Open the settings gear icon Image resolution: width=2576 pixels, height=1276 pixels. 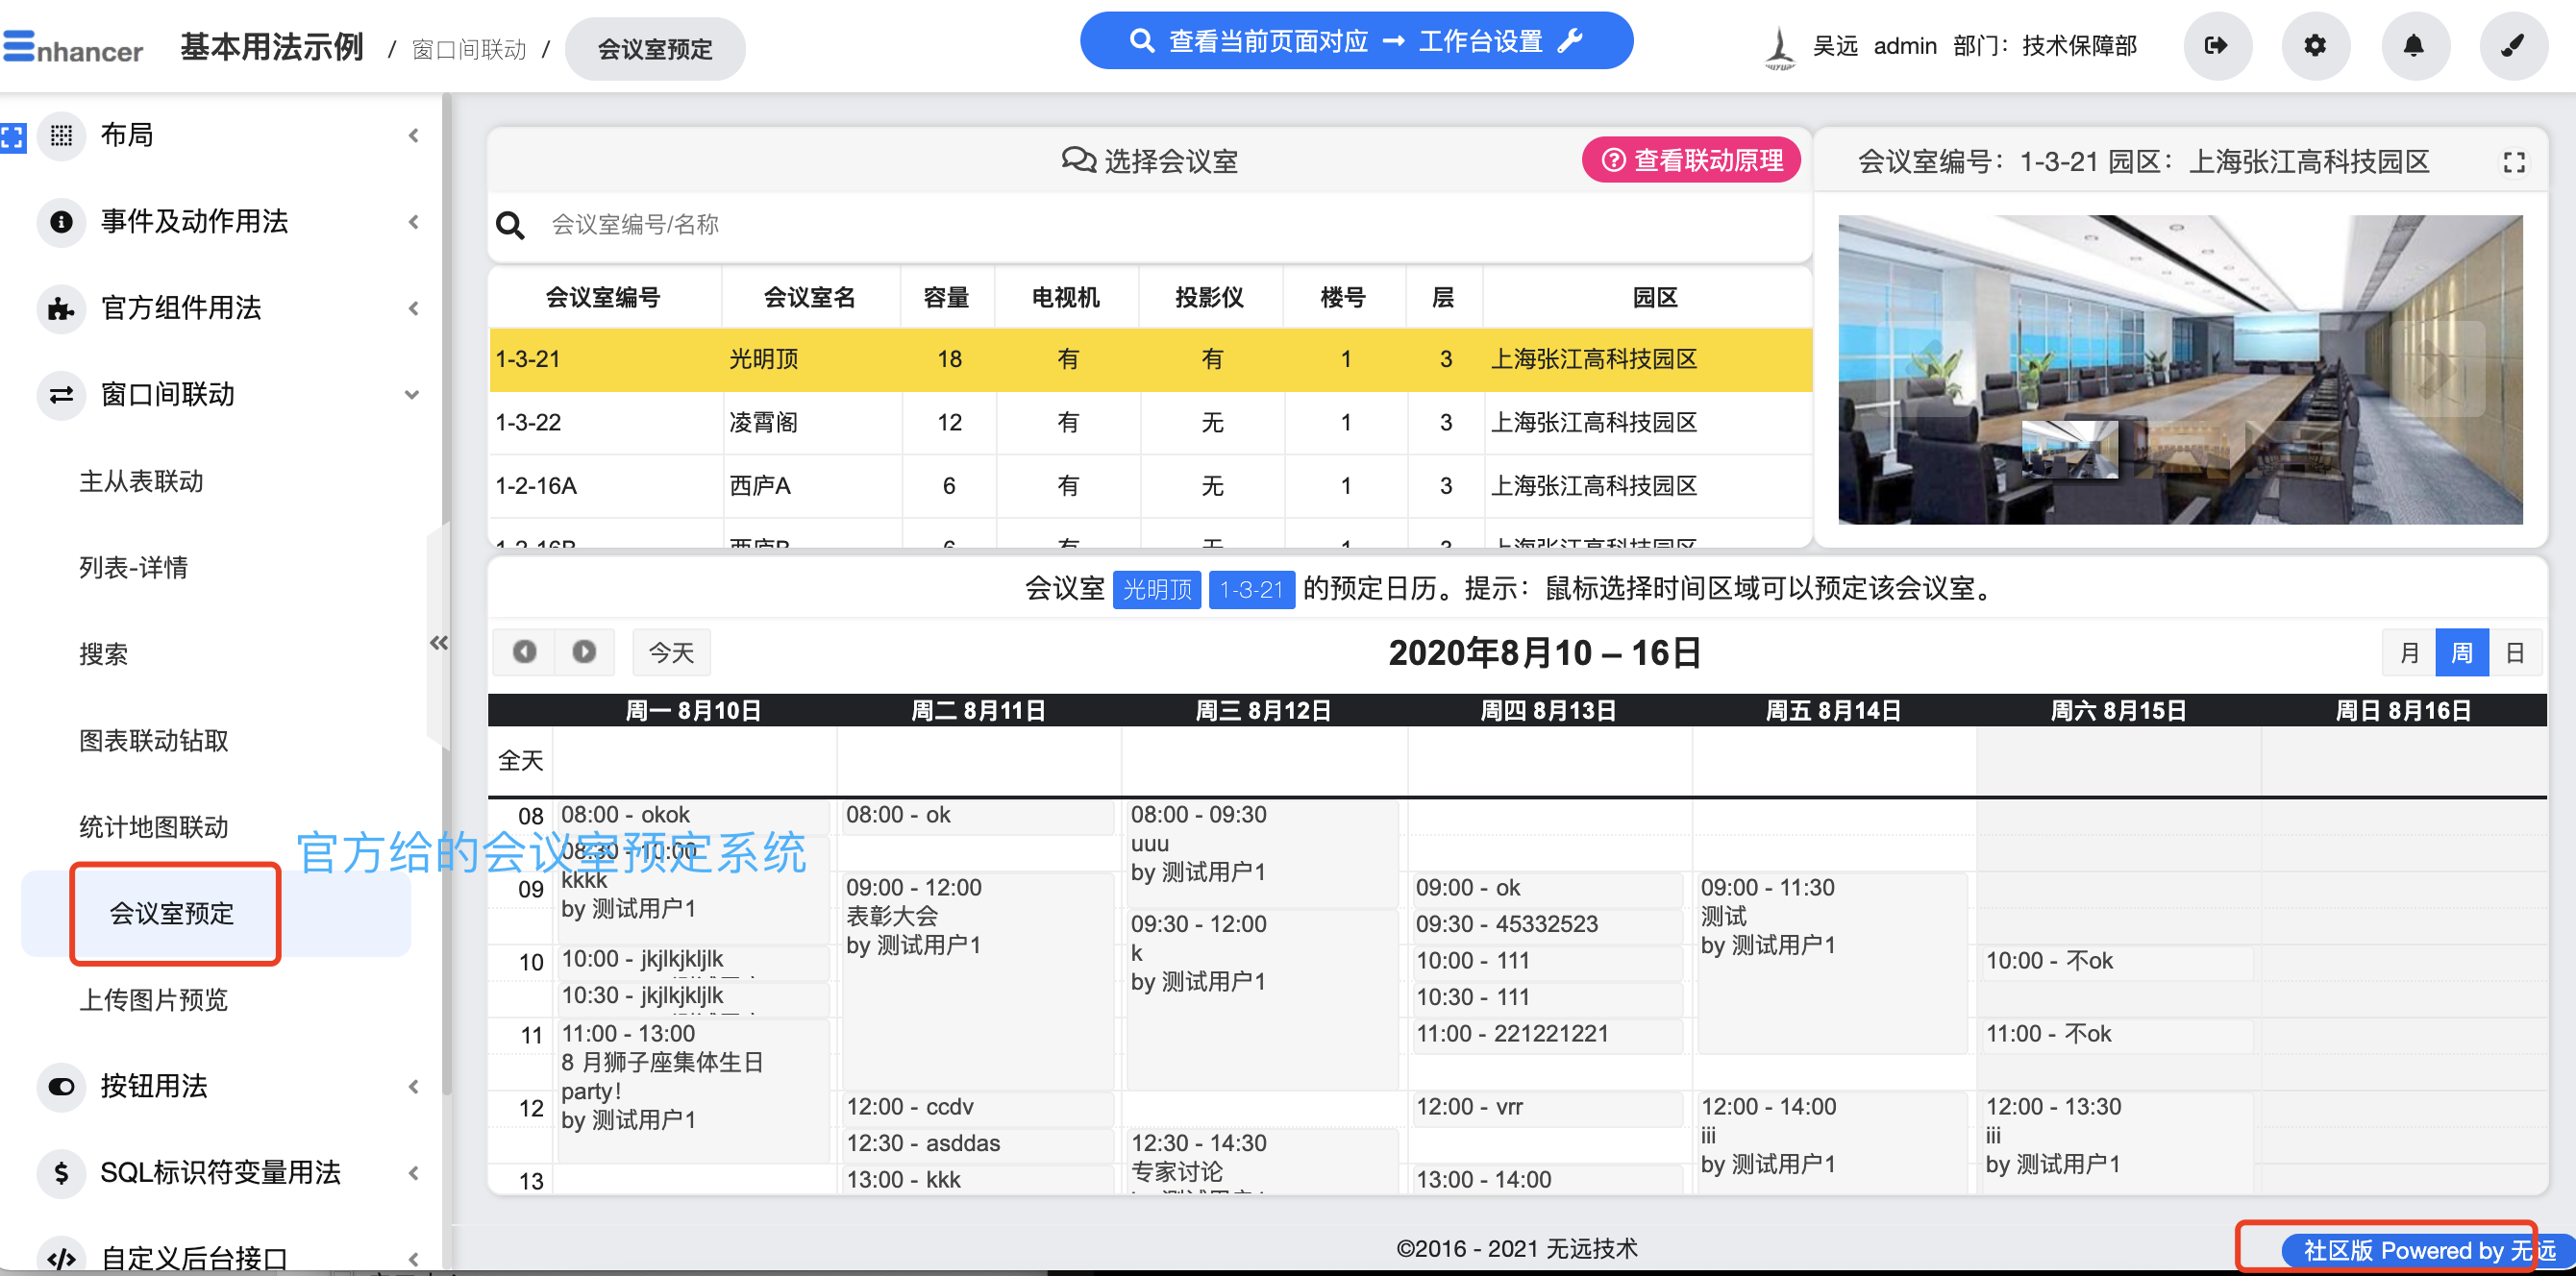point(2315,45)
